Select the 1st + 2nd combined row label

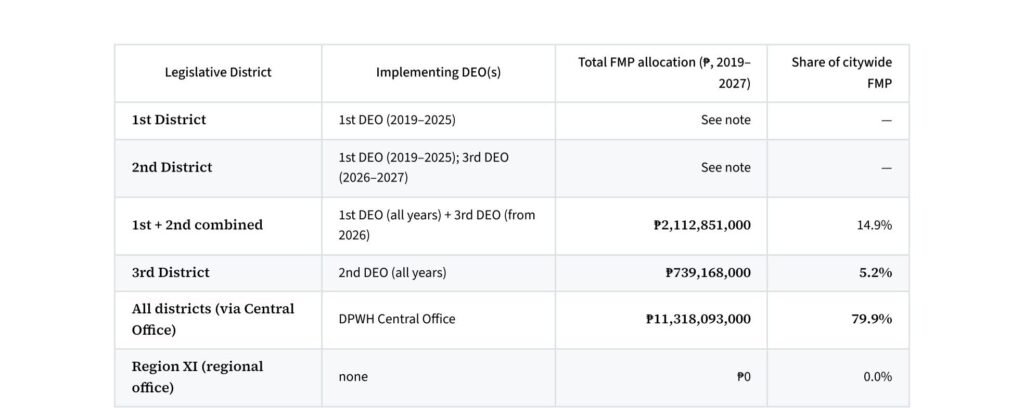click(197, 225)
